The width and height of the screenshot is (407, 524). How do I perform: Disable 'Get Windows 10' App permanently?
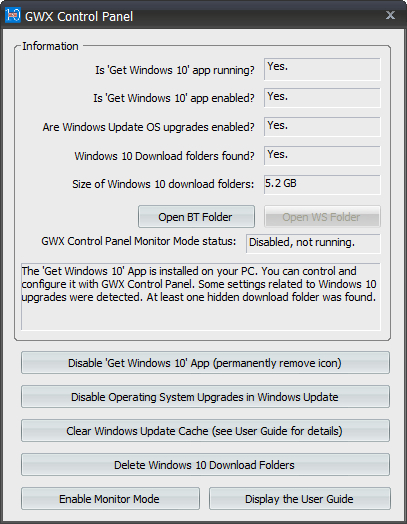(x=205, y=363)
